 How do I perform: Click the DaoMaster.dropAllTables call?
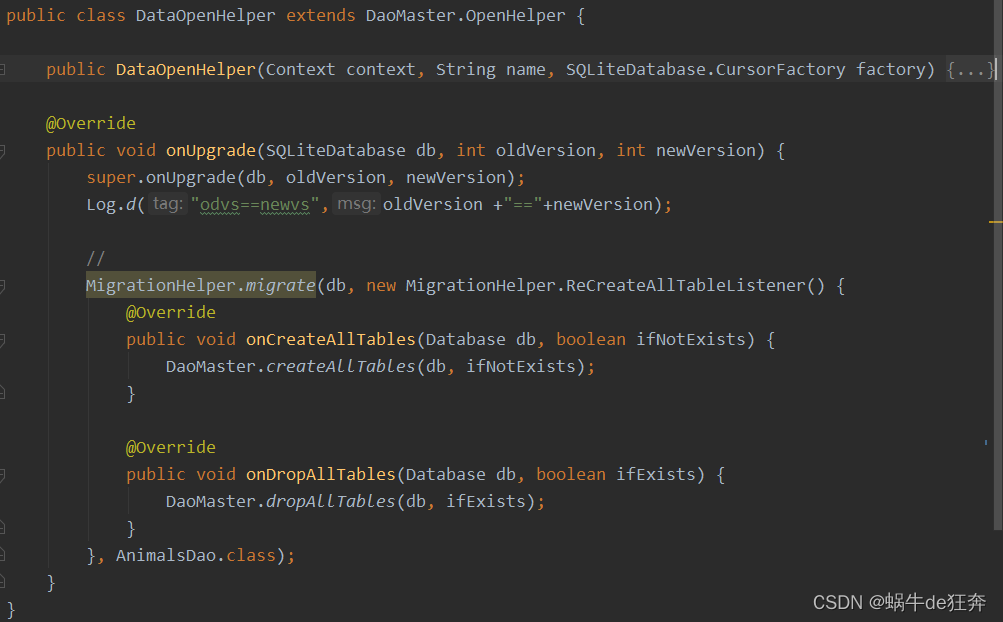click(x=281, y=502)
